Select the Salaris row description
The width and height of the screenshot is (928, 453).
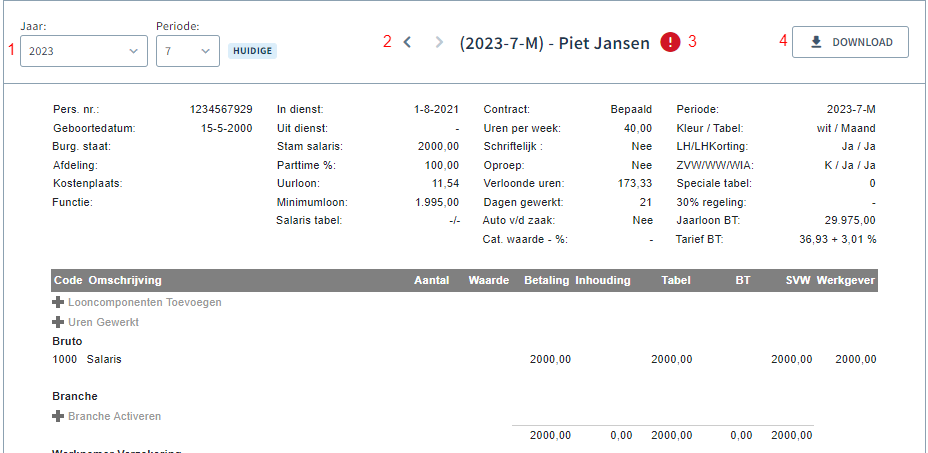(104, 359)
